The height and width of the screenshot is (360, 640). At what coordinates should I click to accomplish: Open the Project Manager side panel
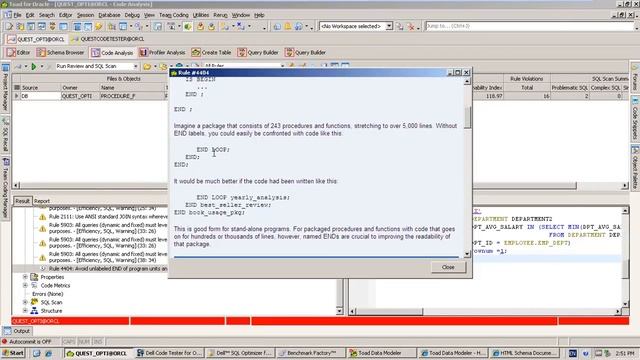pyautogui.click(x=5, y=88)
